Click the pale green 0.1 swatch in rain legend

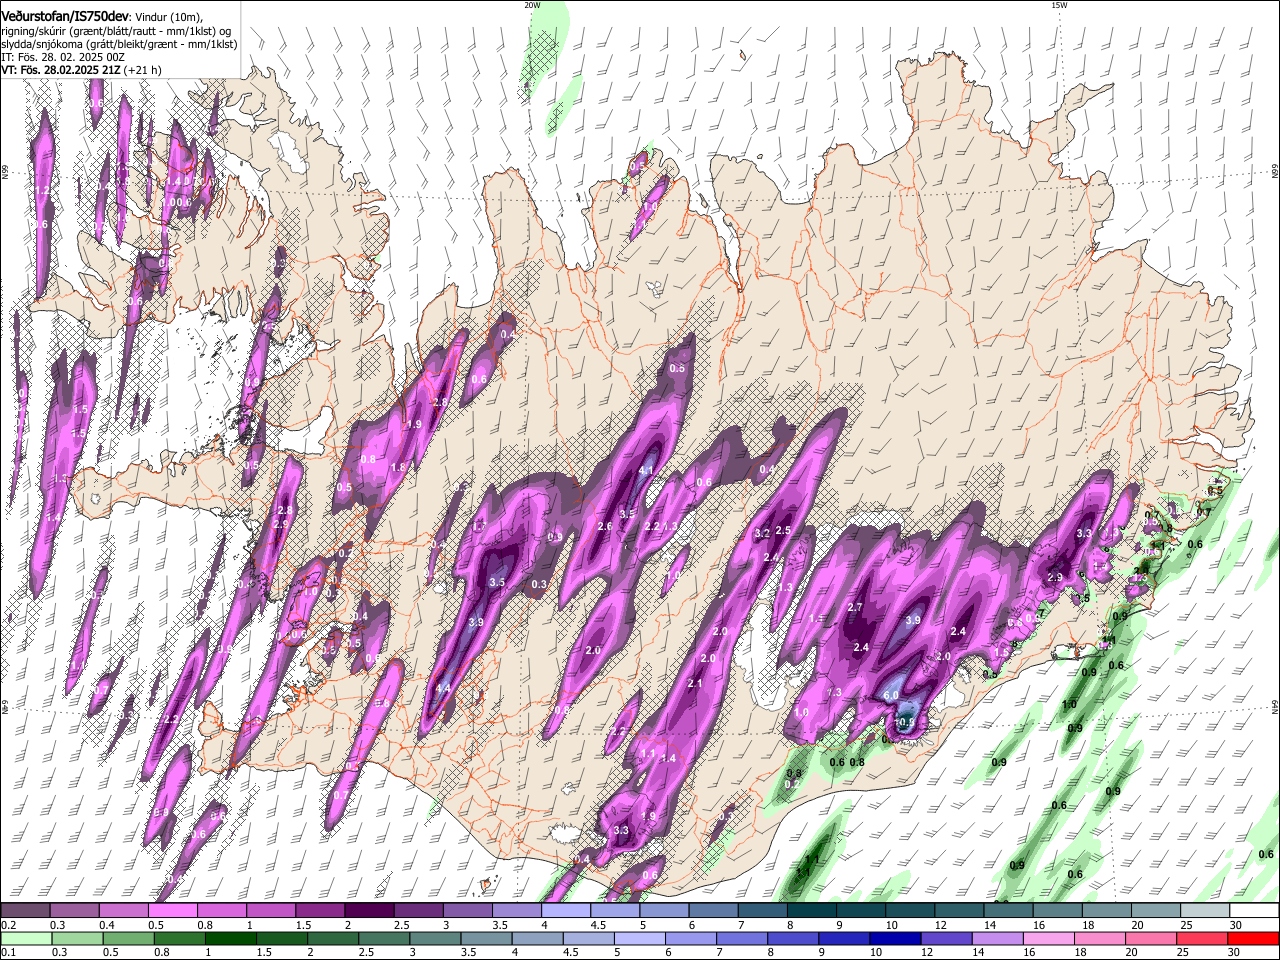click(x=25, y=938)
